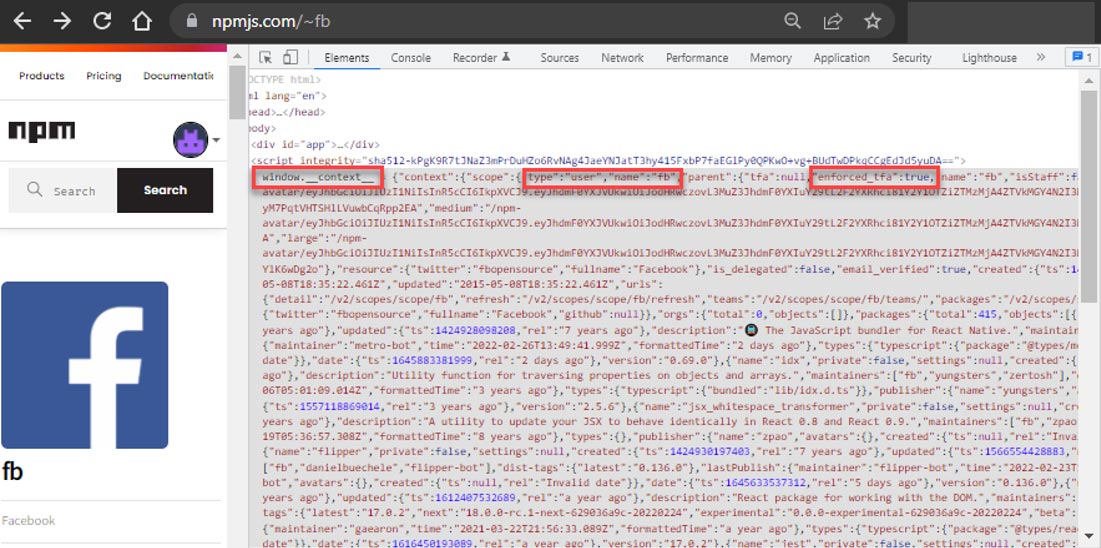1101x548 pixels.
Task: Show more DevTools tabs with chevrons
Action: click(x=1041, y=58)
